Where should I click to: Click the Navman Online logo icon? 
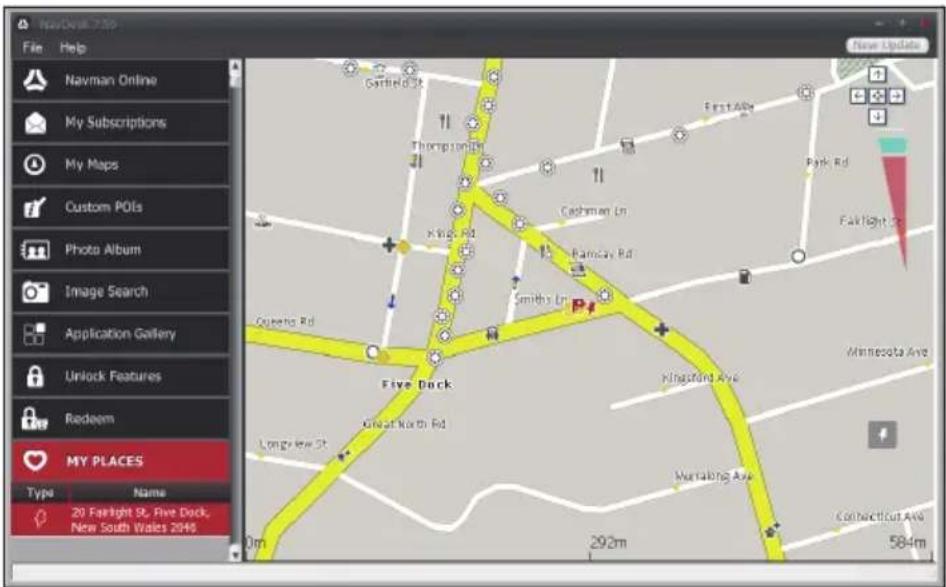click(35, 80)
